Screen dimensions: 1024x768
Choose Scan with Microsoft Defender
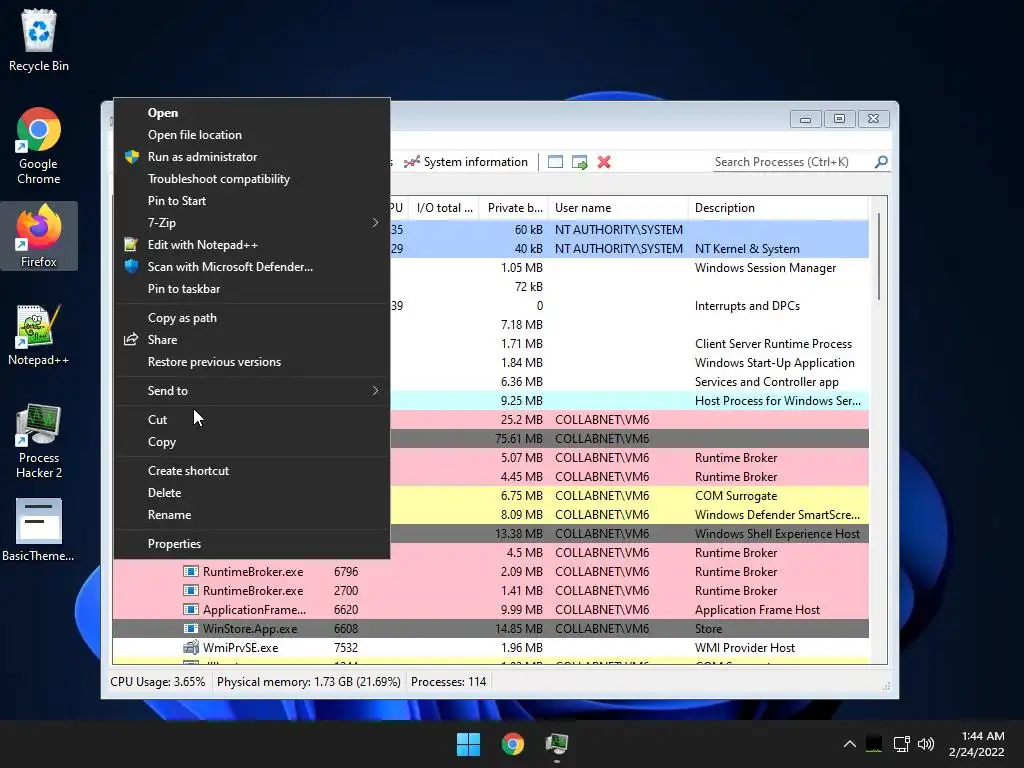pos(252,266)
